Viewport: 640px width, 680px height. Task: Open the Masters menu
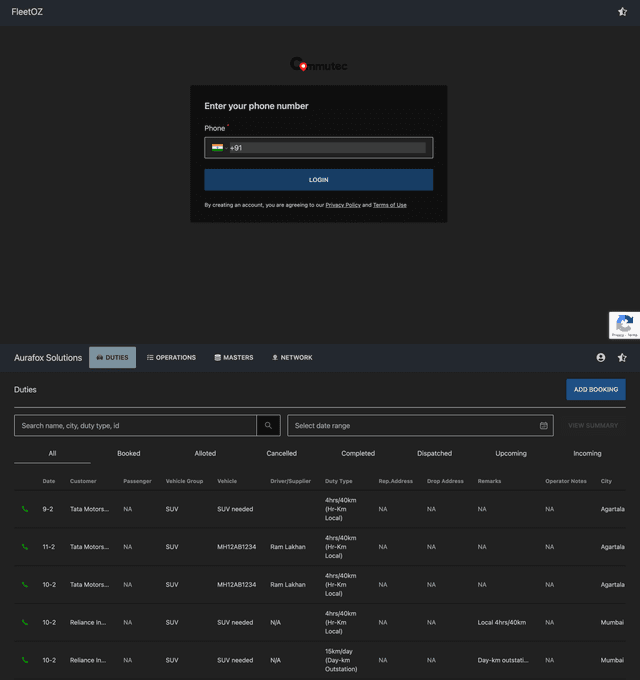click(x=234, y=357)
